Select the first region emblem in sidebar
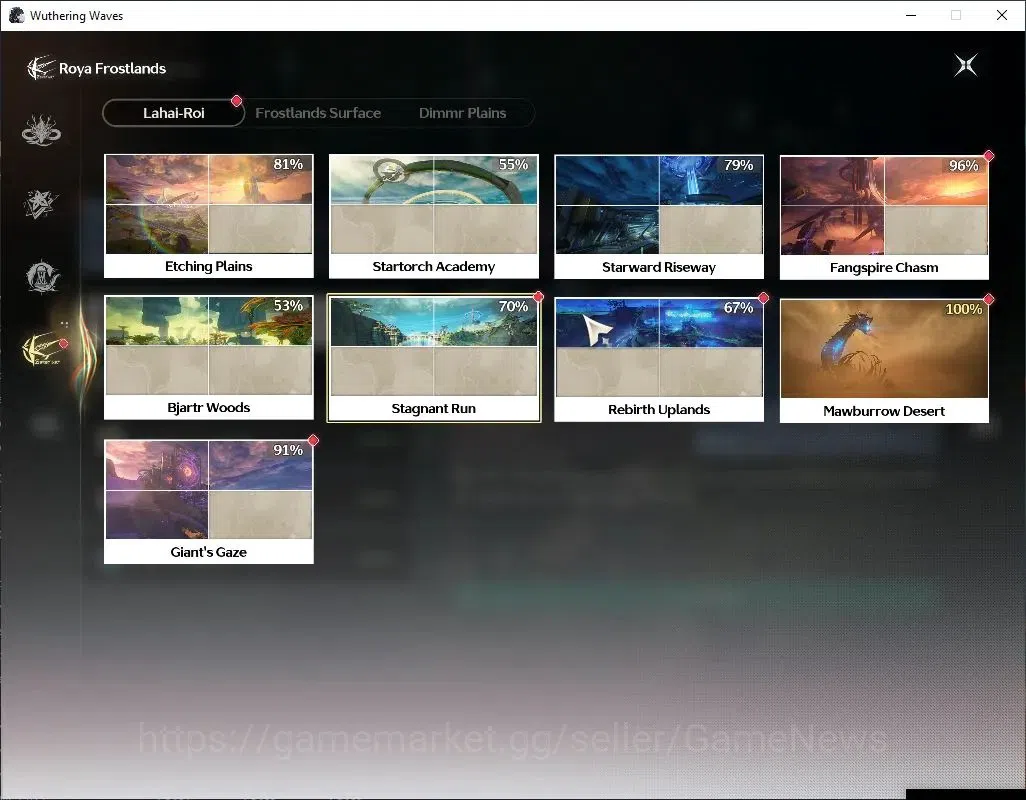This screenshot has width=1026, height=800. point(41,130)
